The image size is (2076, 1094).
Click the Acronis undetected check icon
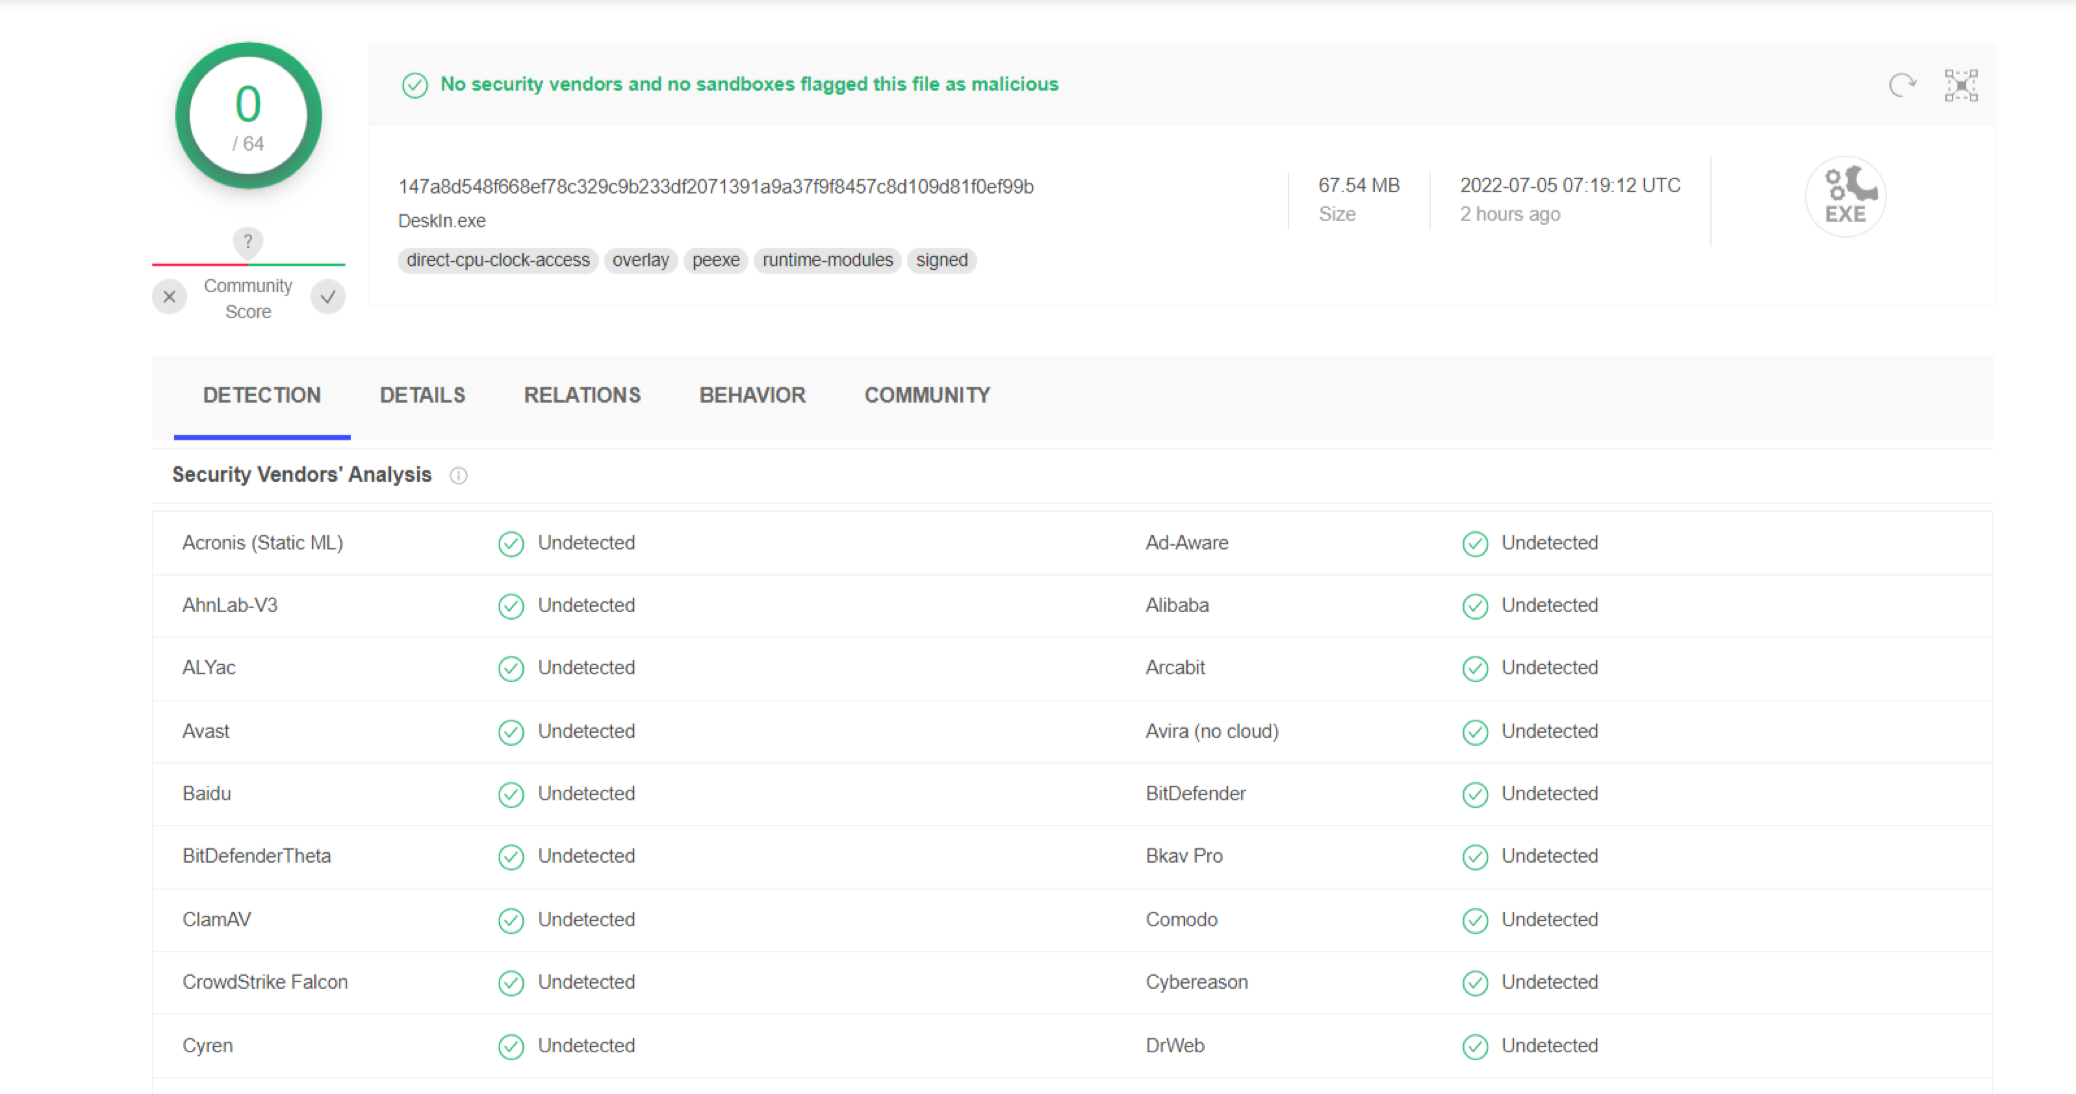pyautogui.click(x=511, y=544)
